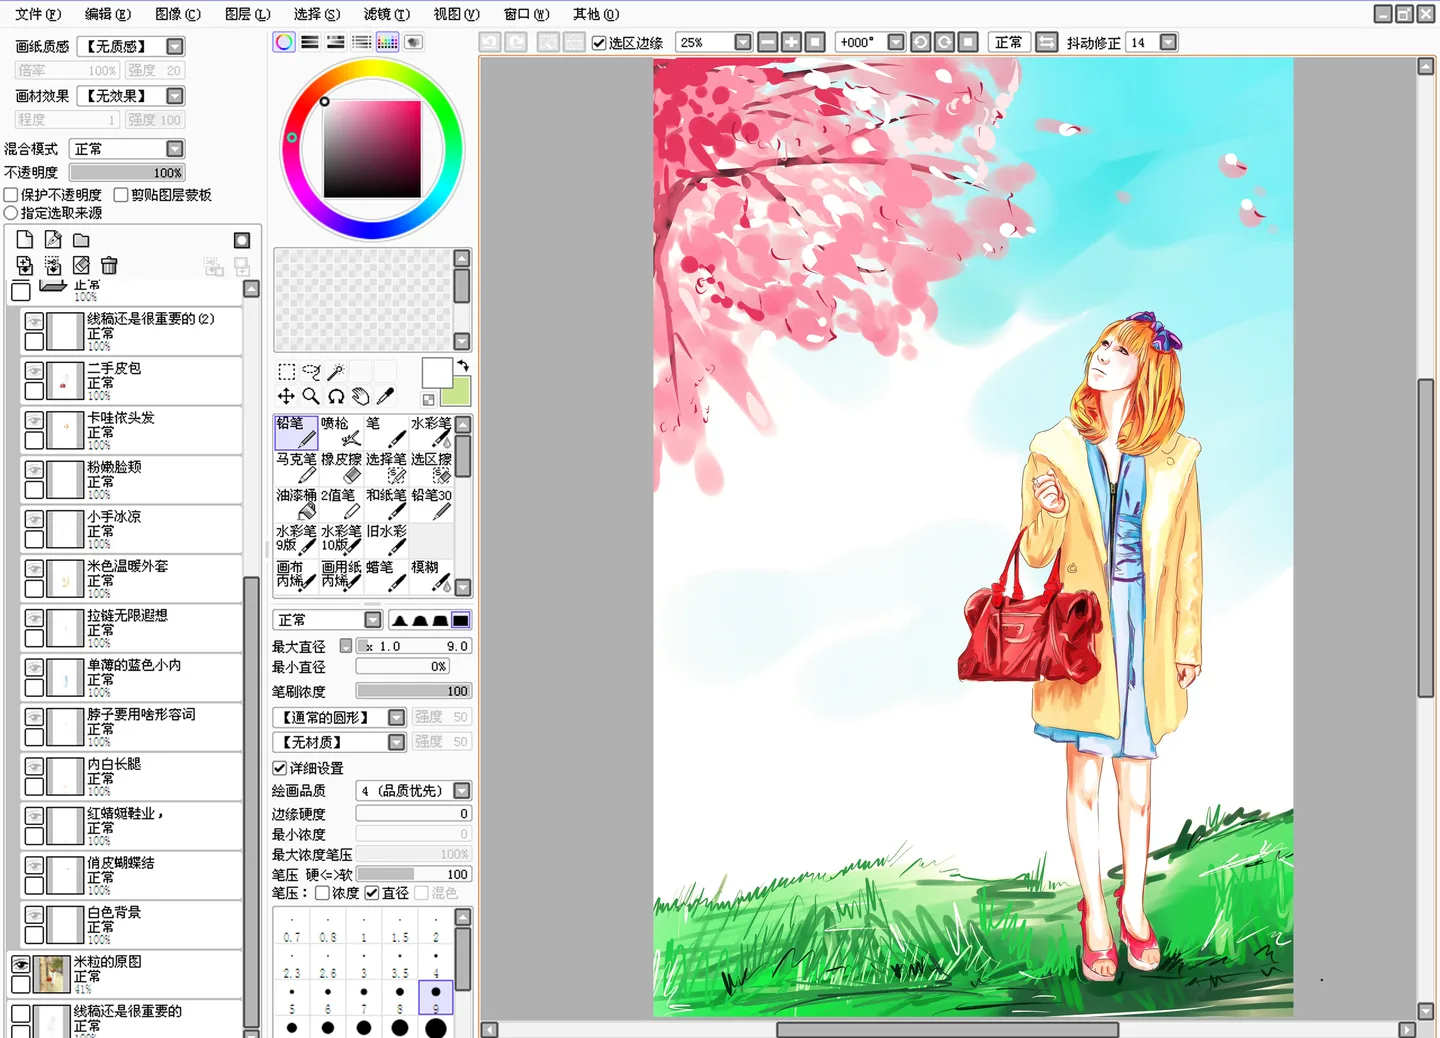This screenshot has width=1440, height=1038.
Task: Activate the Hand pan tool
Action: tap(360, 397)
